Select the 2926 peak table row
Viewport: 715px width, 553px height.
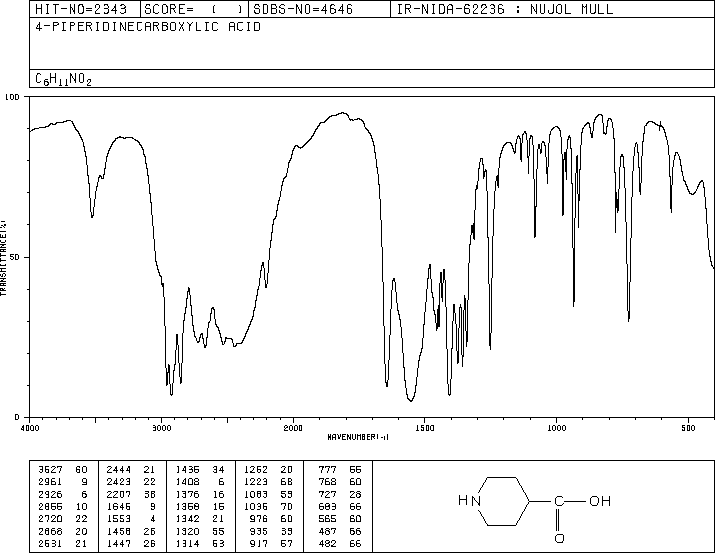[x=63, y=494]
